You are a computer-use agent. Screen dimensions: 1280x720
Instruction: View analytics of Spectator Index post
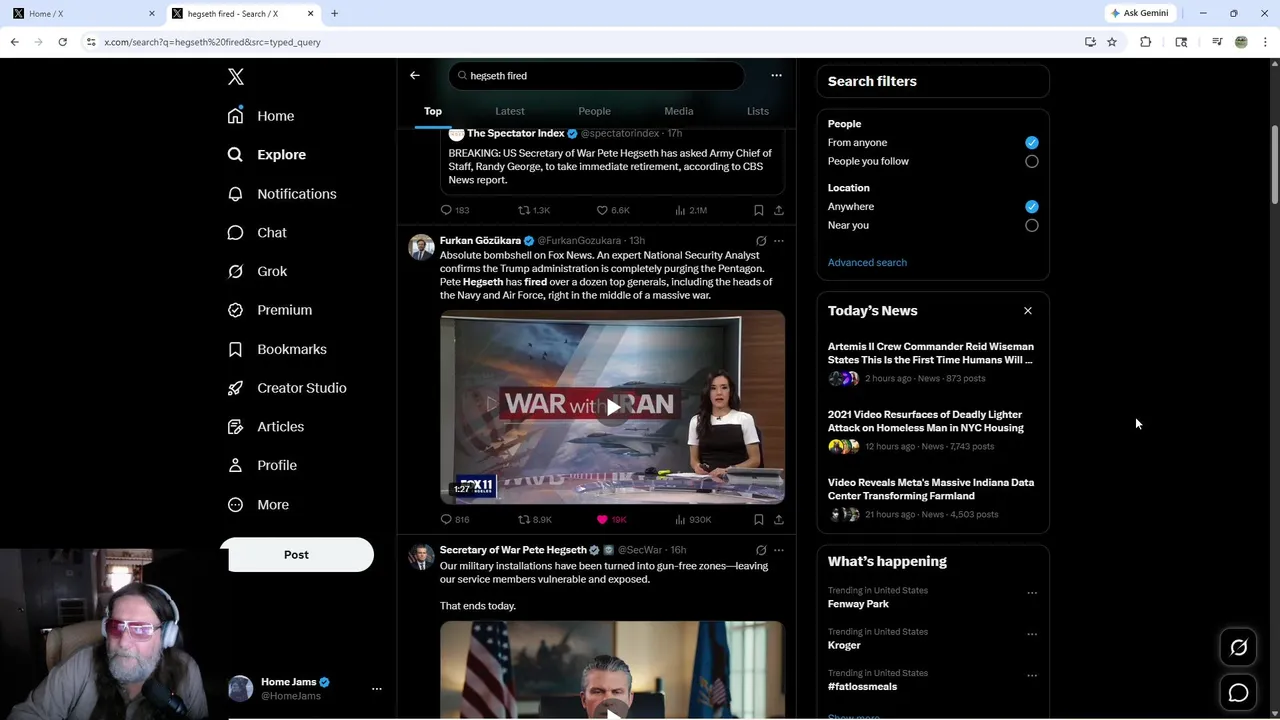point(691,210)
